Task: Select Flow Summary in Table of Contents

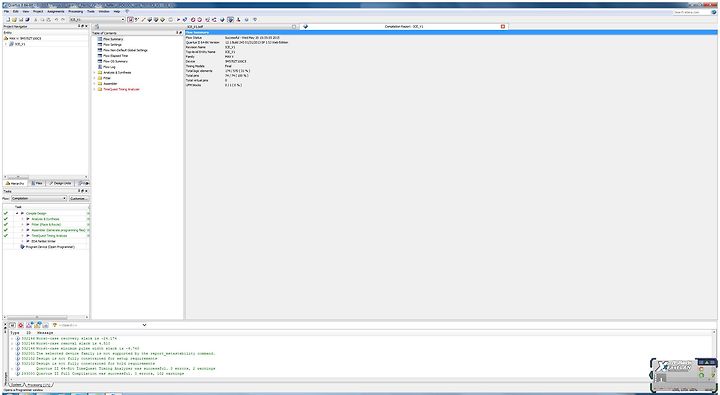Action: [x=113, y=39]
